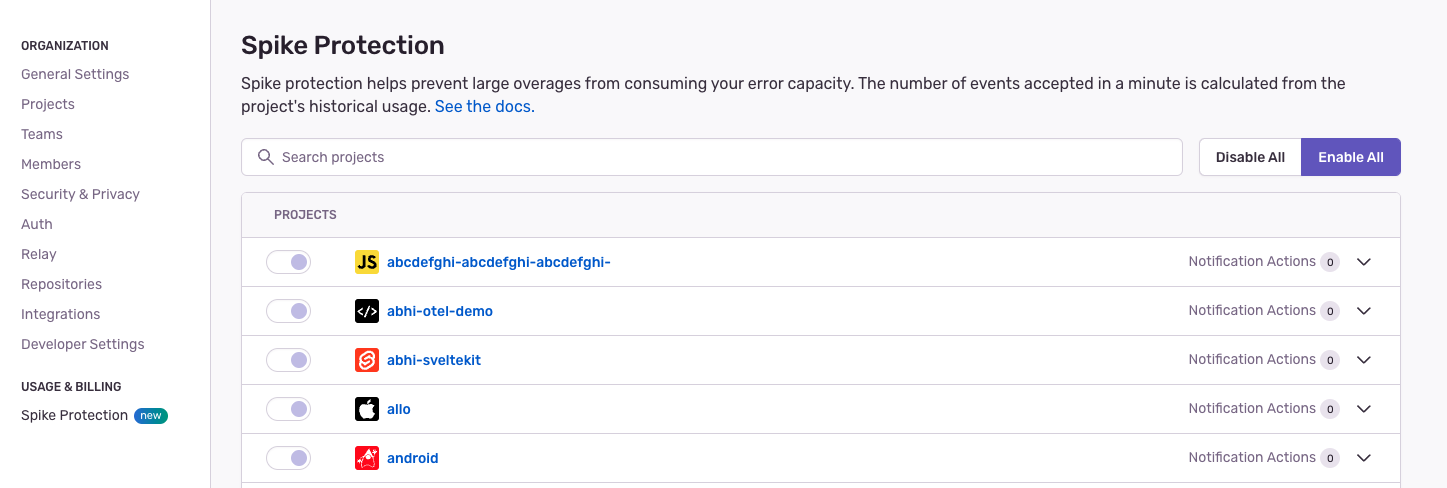This screenshot has width=1447, height=488.
Task: Expand the allo project notification actions
Action: [x=1363, y=409]
